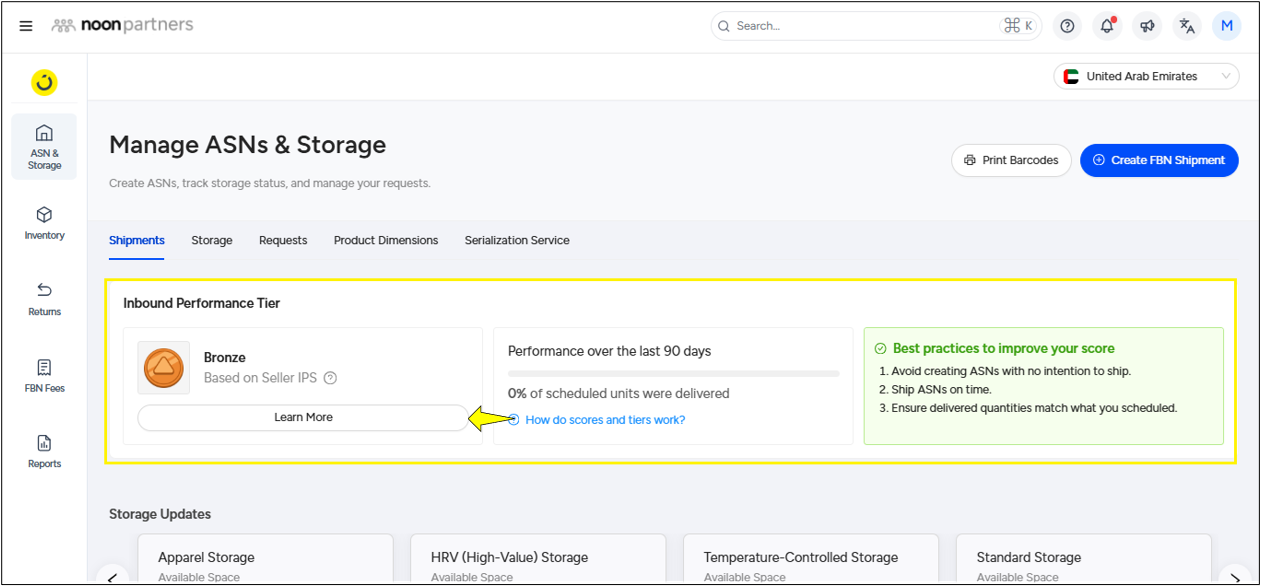Expand the United Arab Emirates country dropdown
Image resolution: width=1261 pixels, height=587 pixels.
(x=1146, y=76)
